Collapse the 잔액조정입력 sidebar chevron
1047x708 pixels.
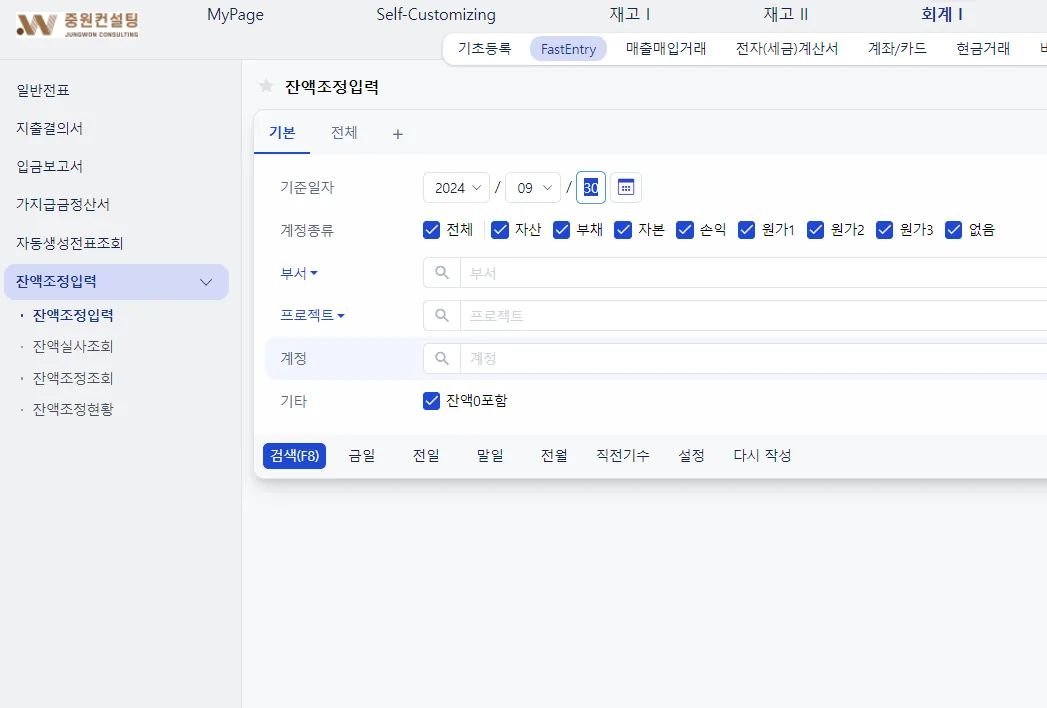click(206, 282)
